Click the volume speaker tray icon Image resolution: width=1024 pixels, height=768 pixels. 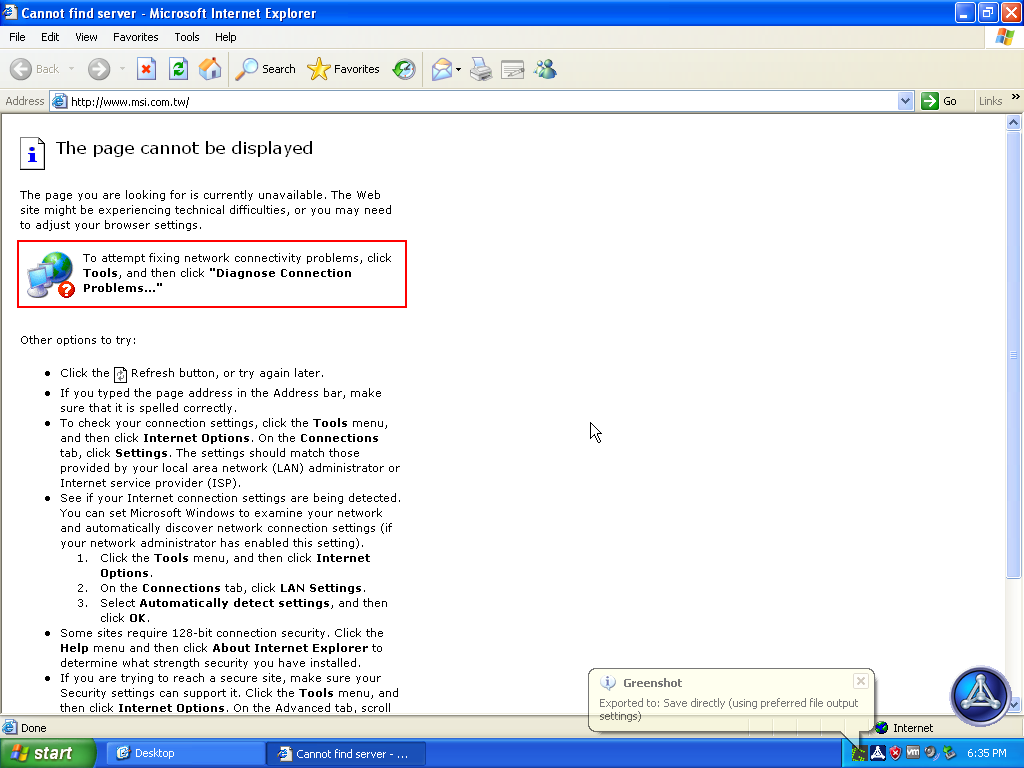pos(931,753)
